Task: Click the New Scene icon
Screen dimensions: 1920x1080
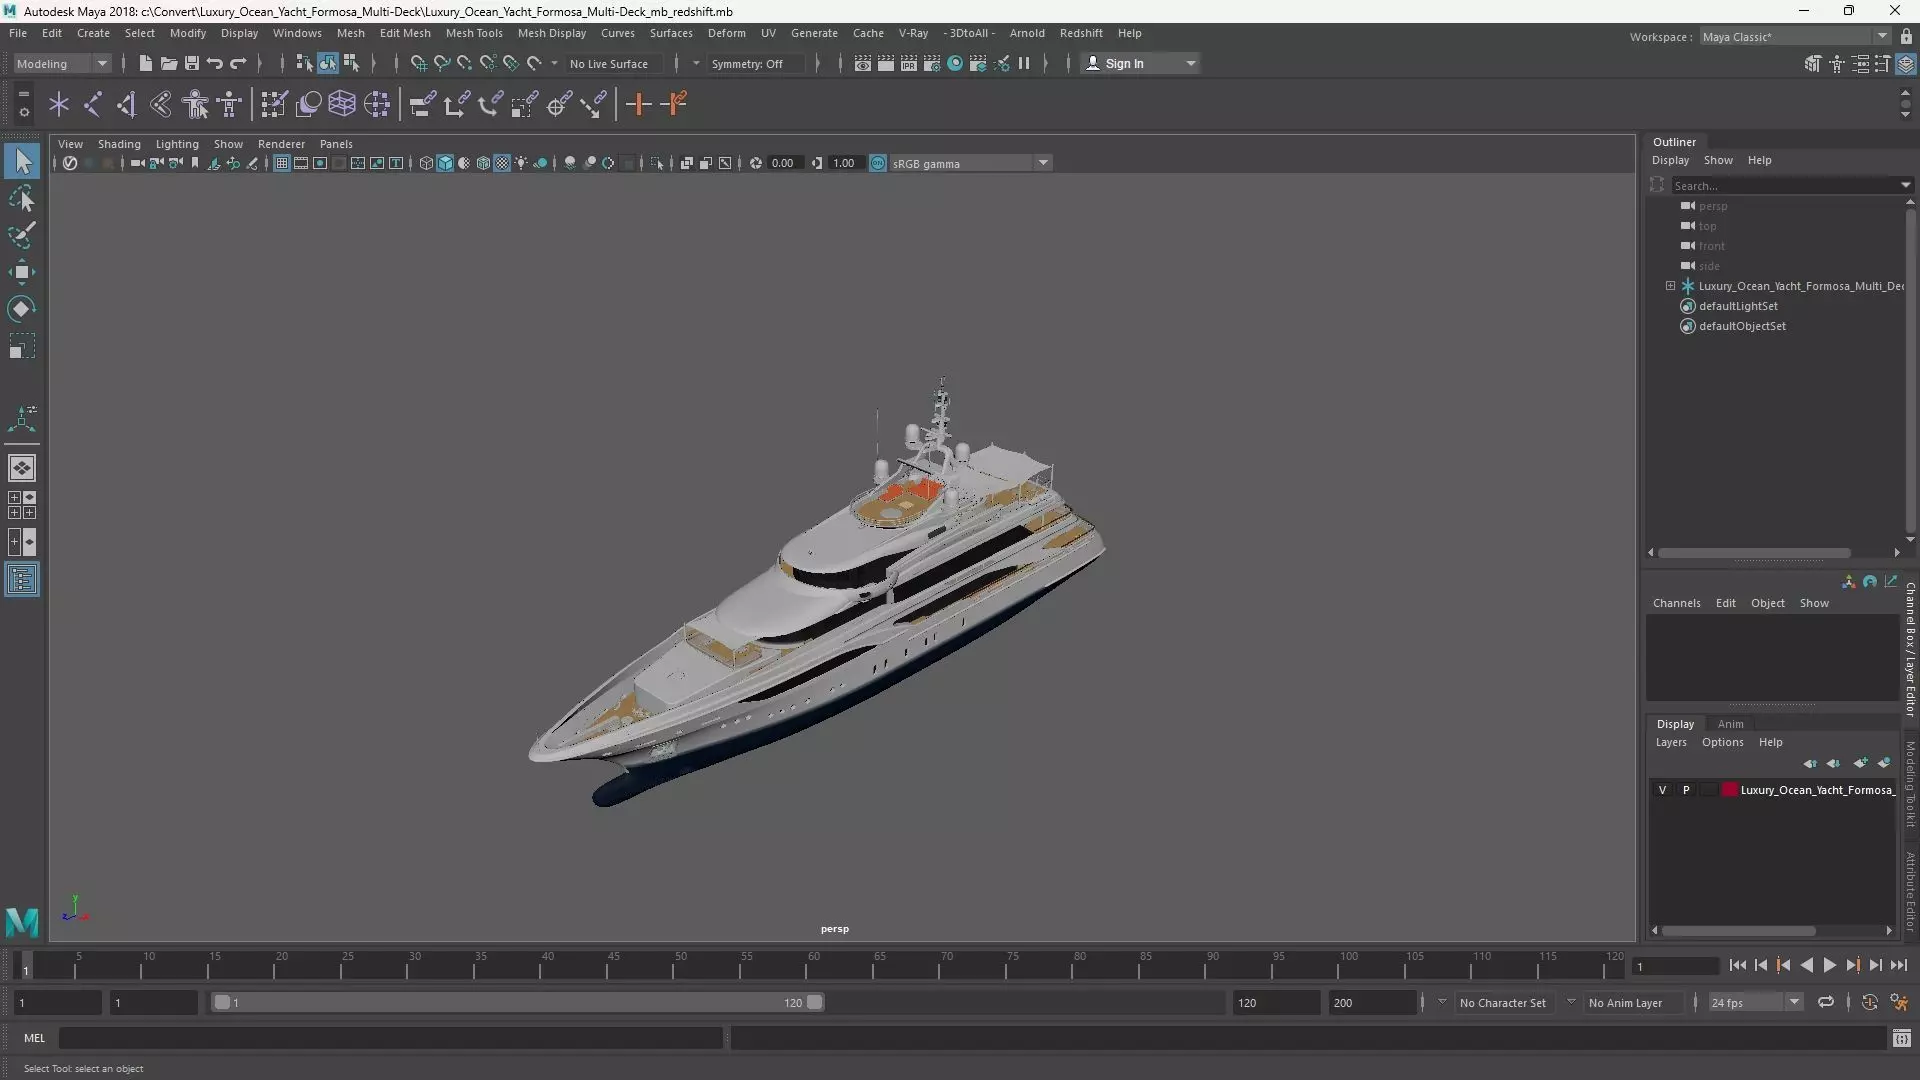Action: pos(145,63)
